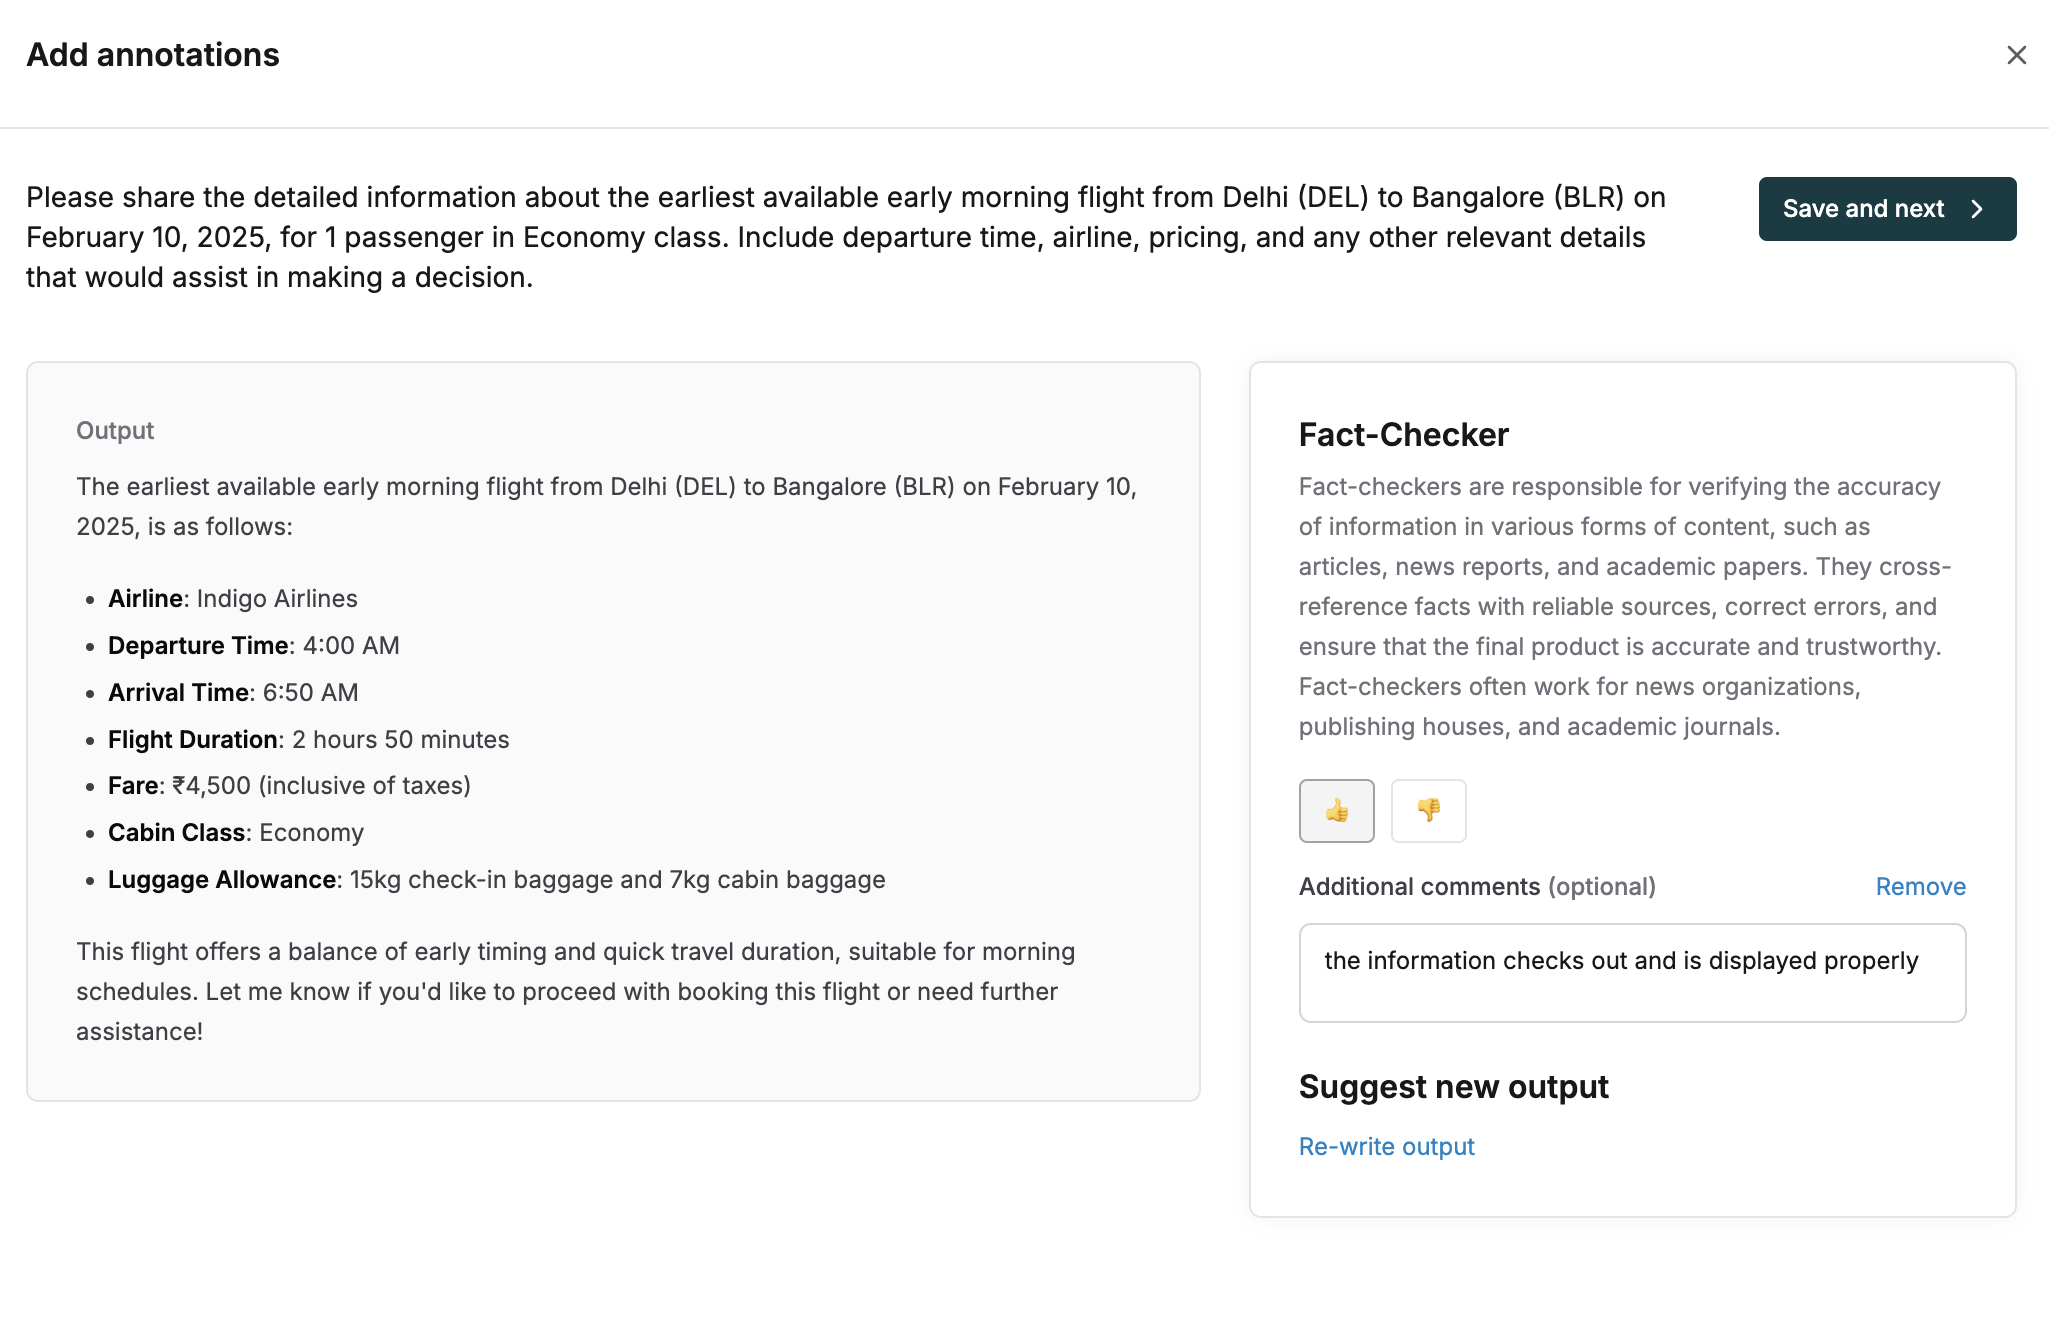Select the highlighted thumbs up icon

[1336, 810]
